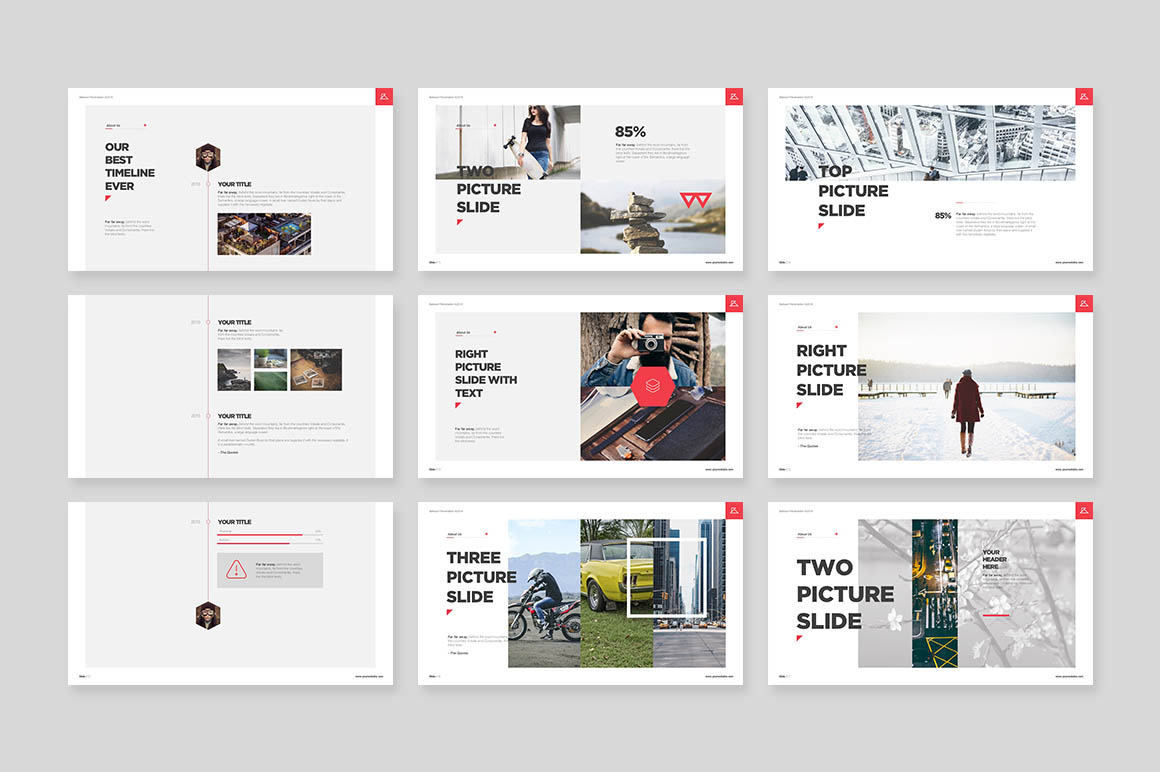The width and height of the screenshot is (1160, 772).
Task: Click the red logo badge on Three Picture Slide
Action: (x=734, y=511)
